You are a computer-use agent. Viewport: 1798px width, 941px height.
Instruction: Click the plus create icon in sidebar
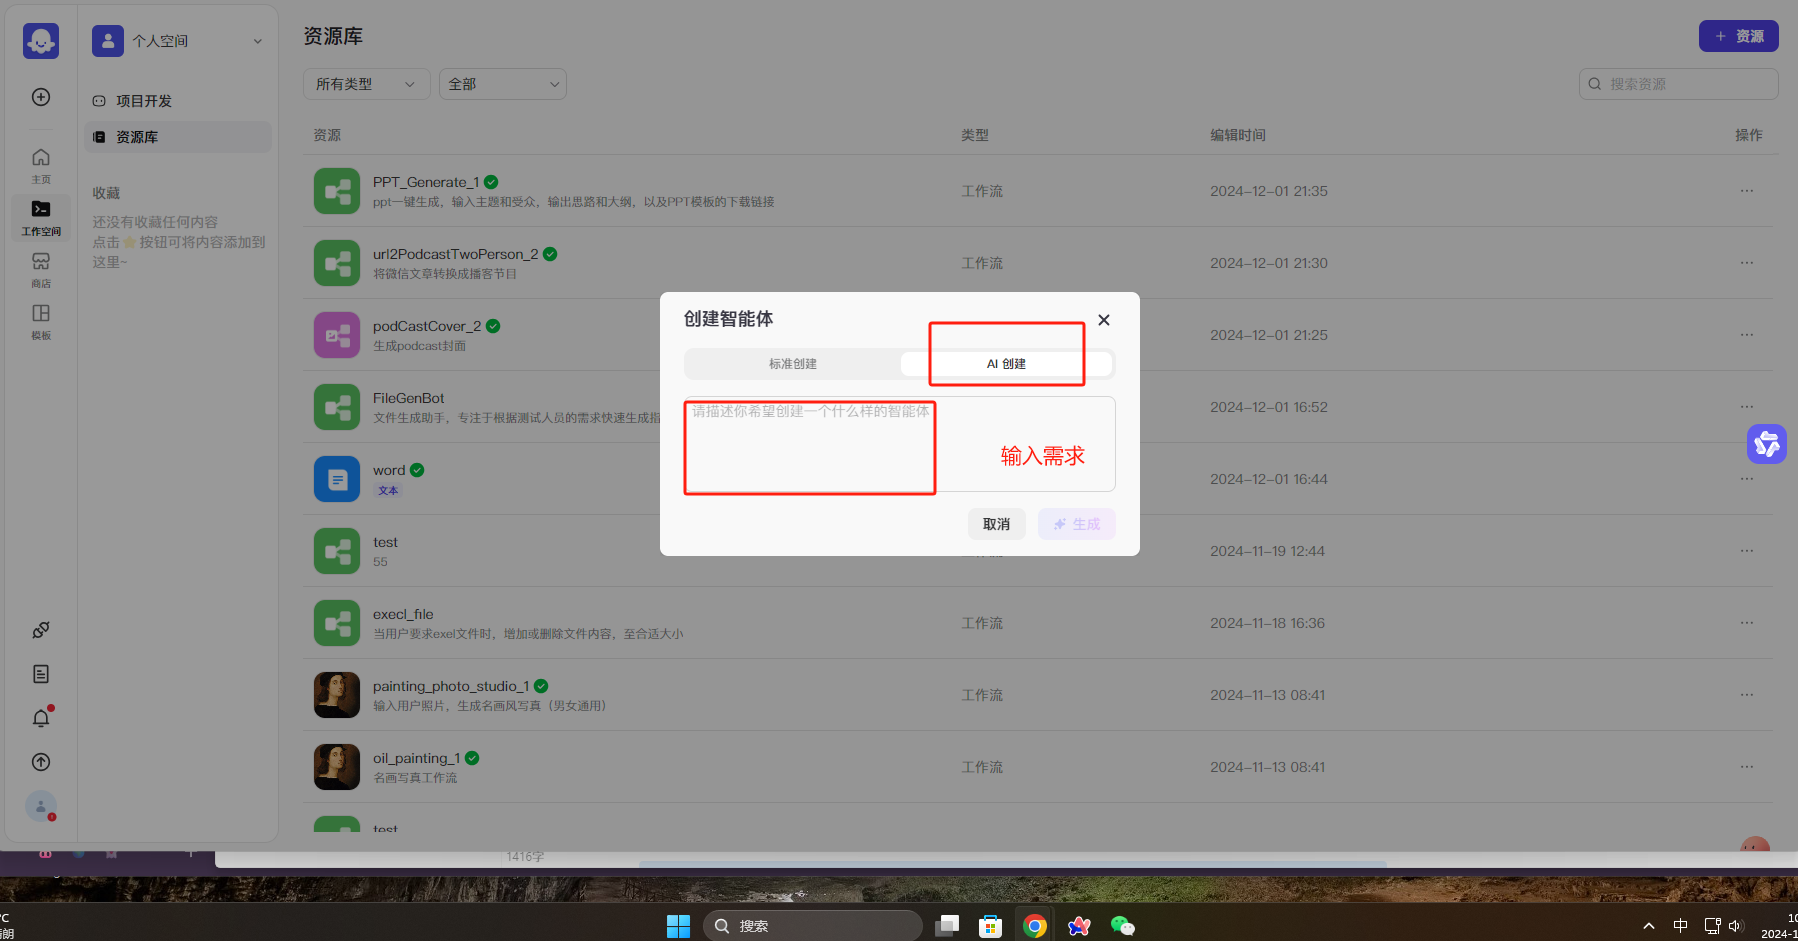pos(41,97)
